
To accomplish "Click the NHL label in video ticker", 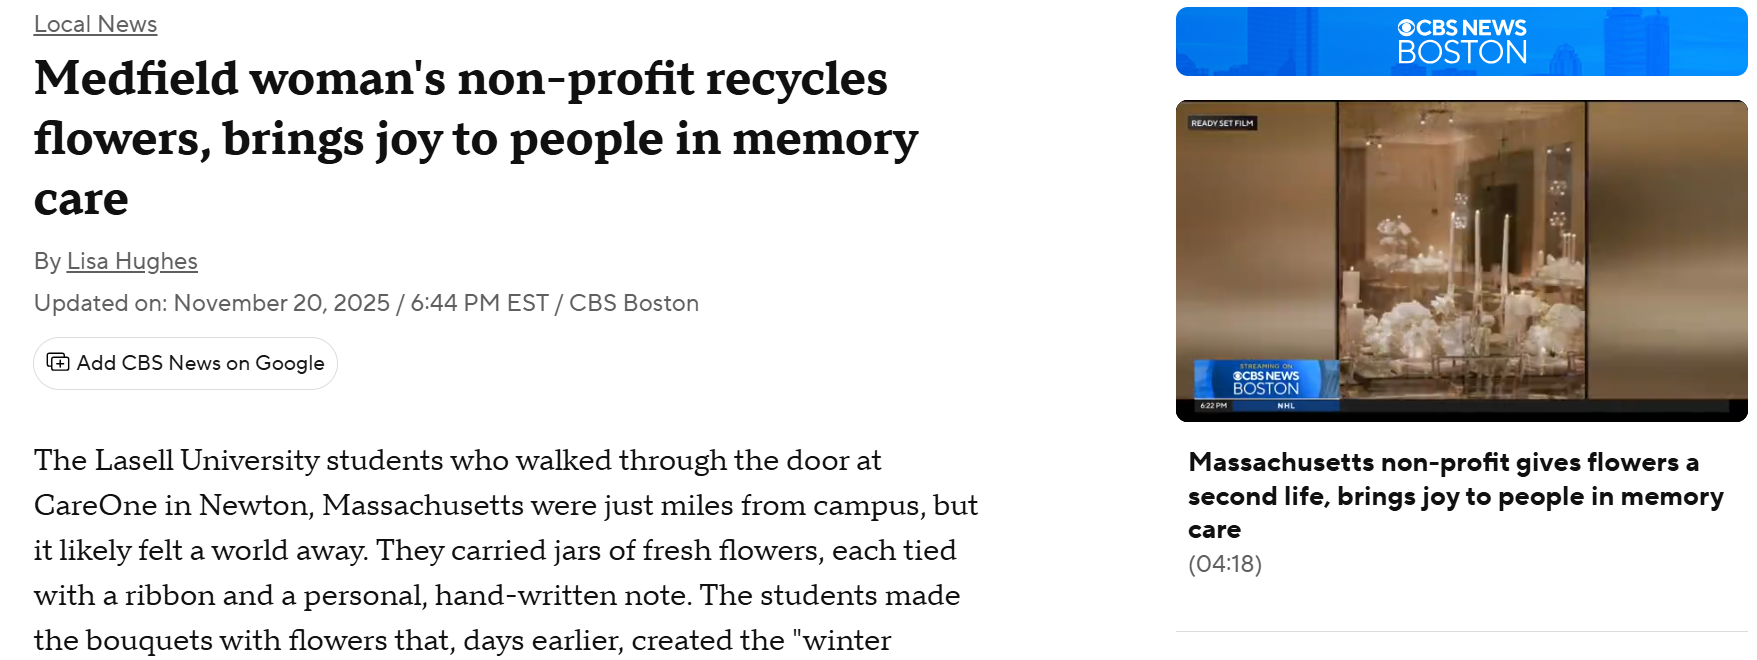I will [x=1286, y=406].
